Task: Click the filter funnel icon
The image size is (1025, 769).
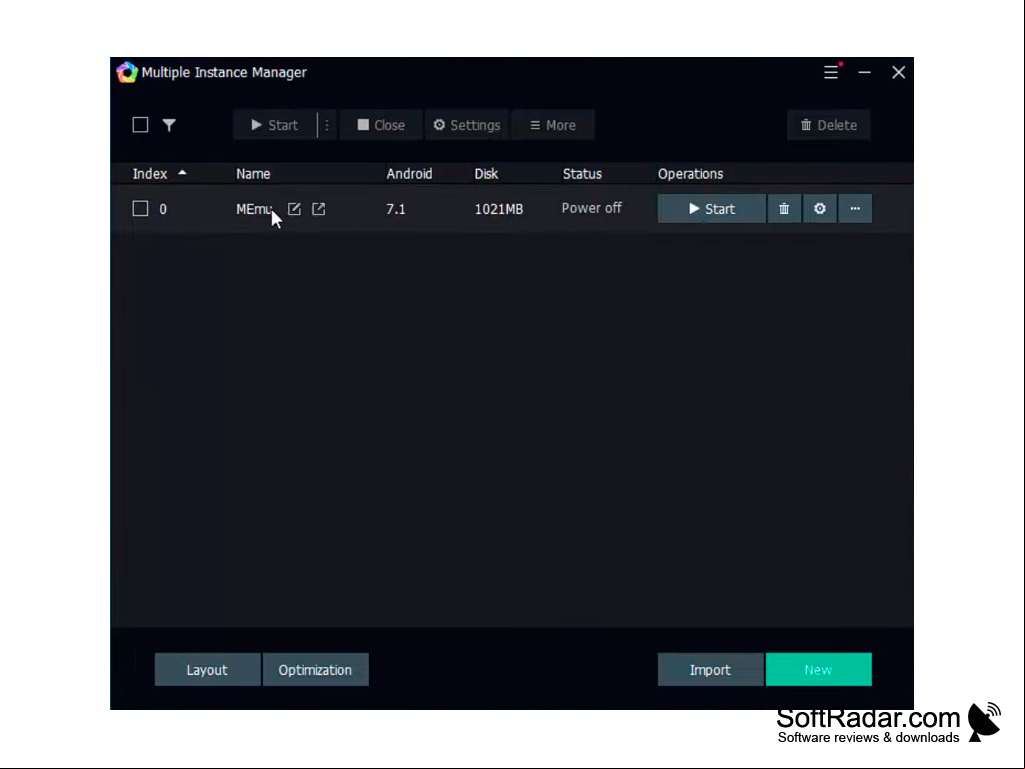Action: tap(169, 125)
